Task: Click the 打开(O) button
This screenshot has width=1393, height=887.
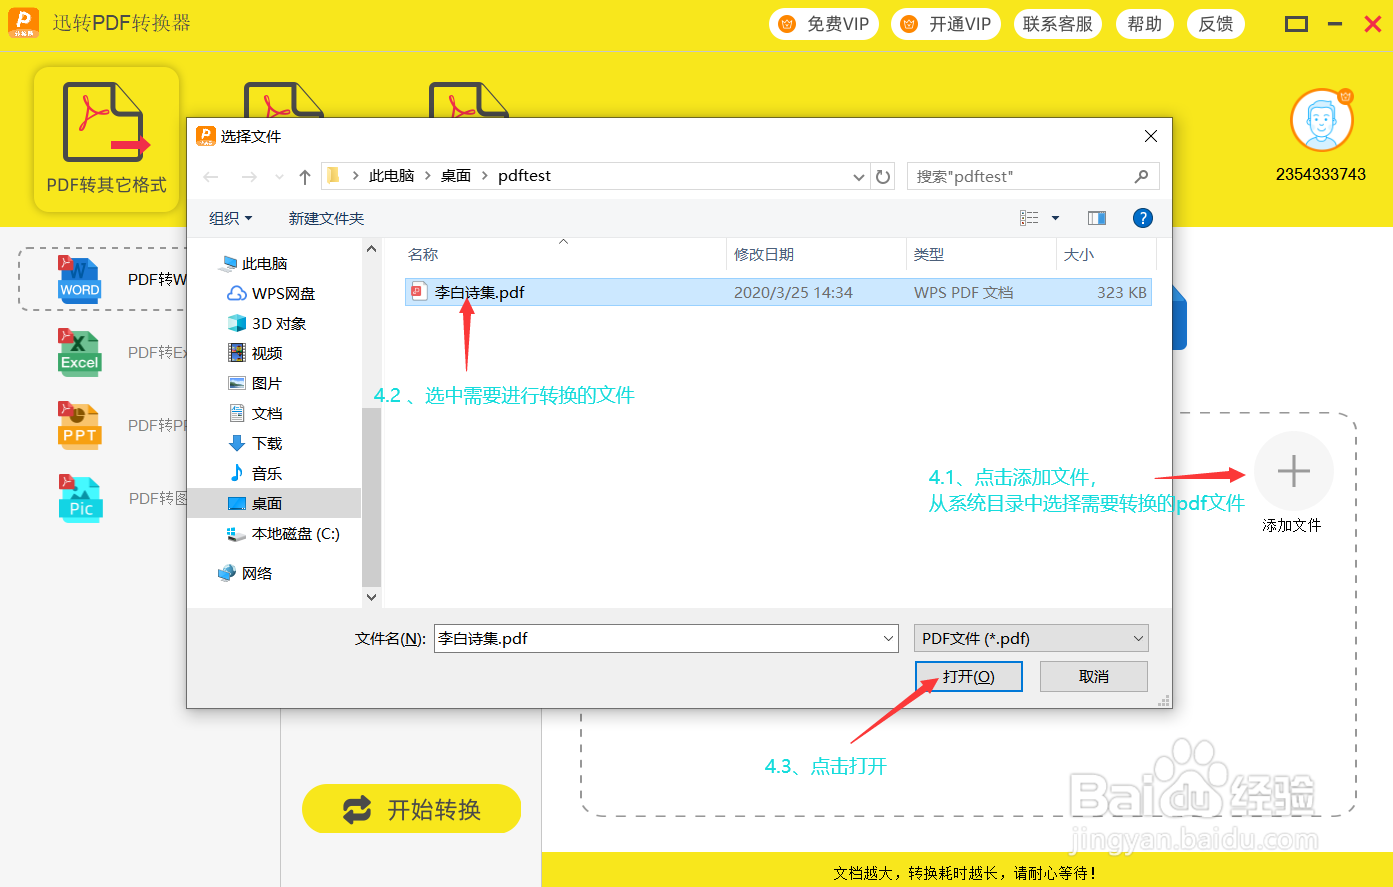Action: (969, 676)
